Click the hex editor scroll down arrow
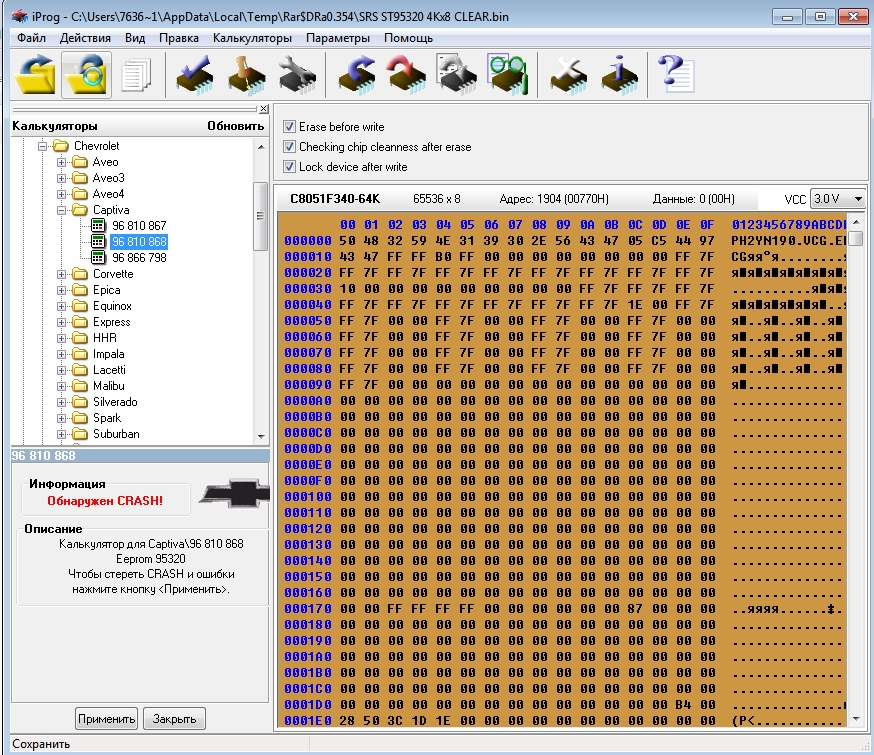This screenshot has width=874, height=755. 856,719
